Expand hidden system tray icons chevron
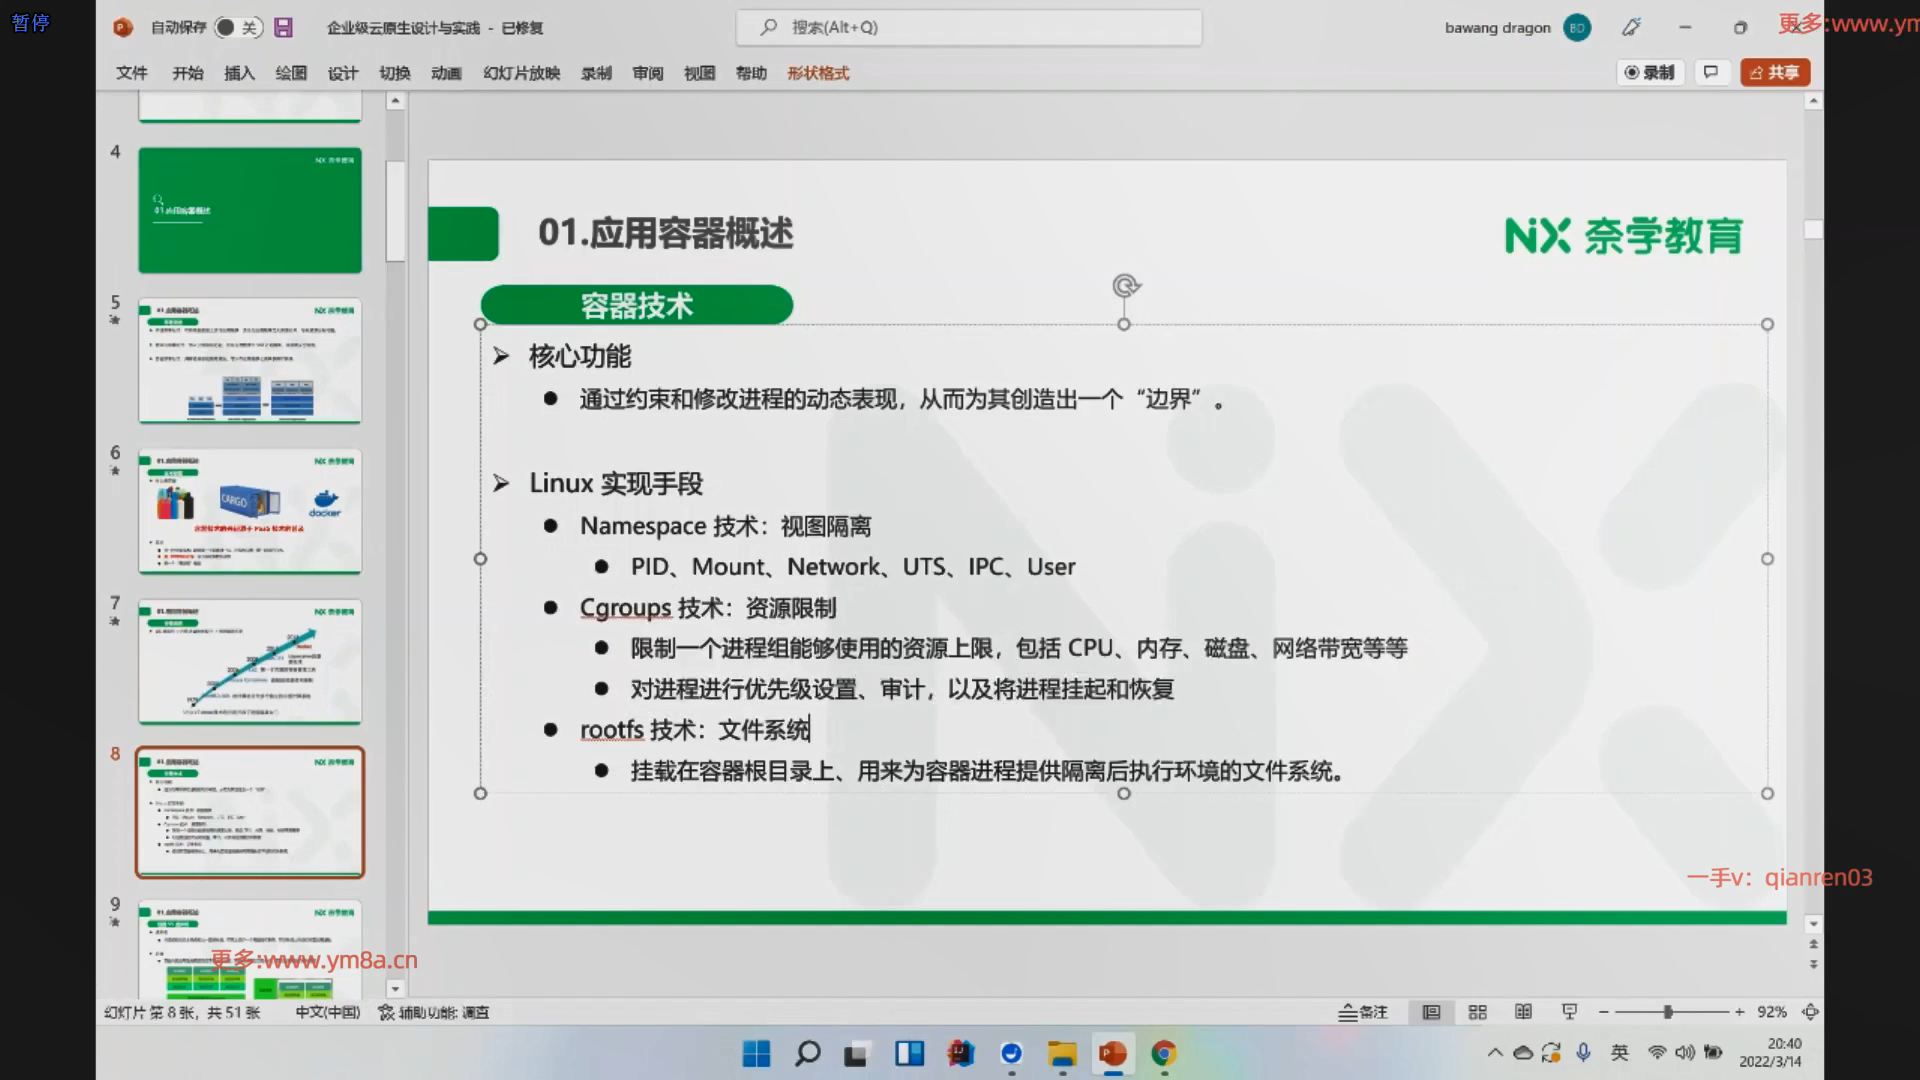Viewport: 1920px width, 1080px height. click(1495, 1052)
